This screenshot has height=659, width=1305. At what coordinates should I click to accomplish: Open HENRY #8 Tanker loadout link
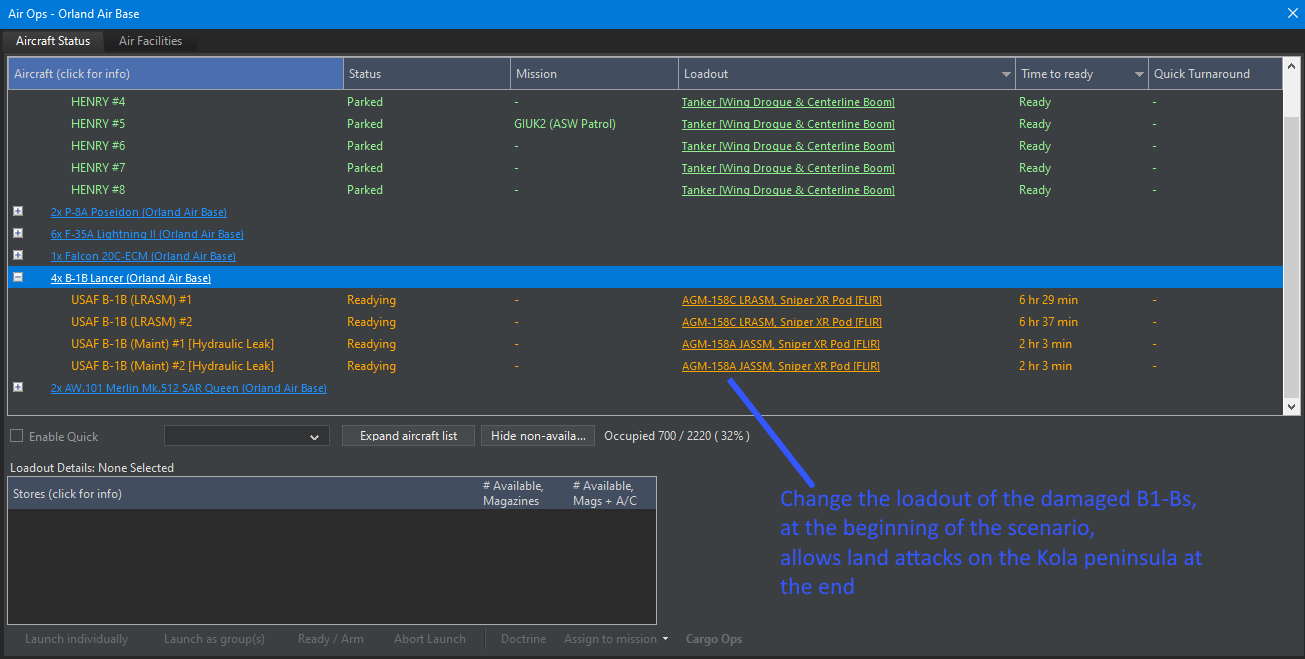[788, 190]
